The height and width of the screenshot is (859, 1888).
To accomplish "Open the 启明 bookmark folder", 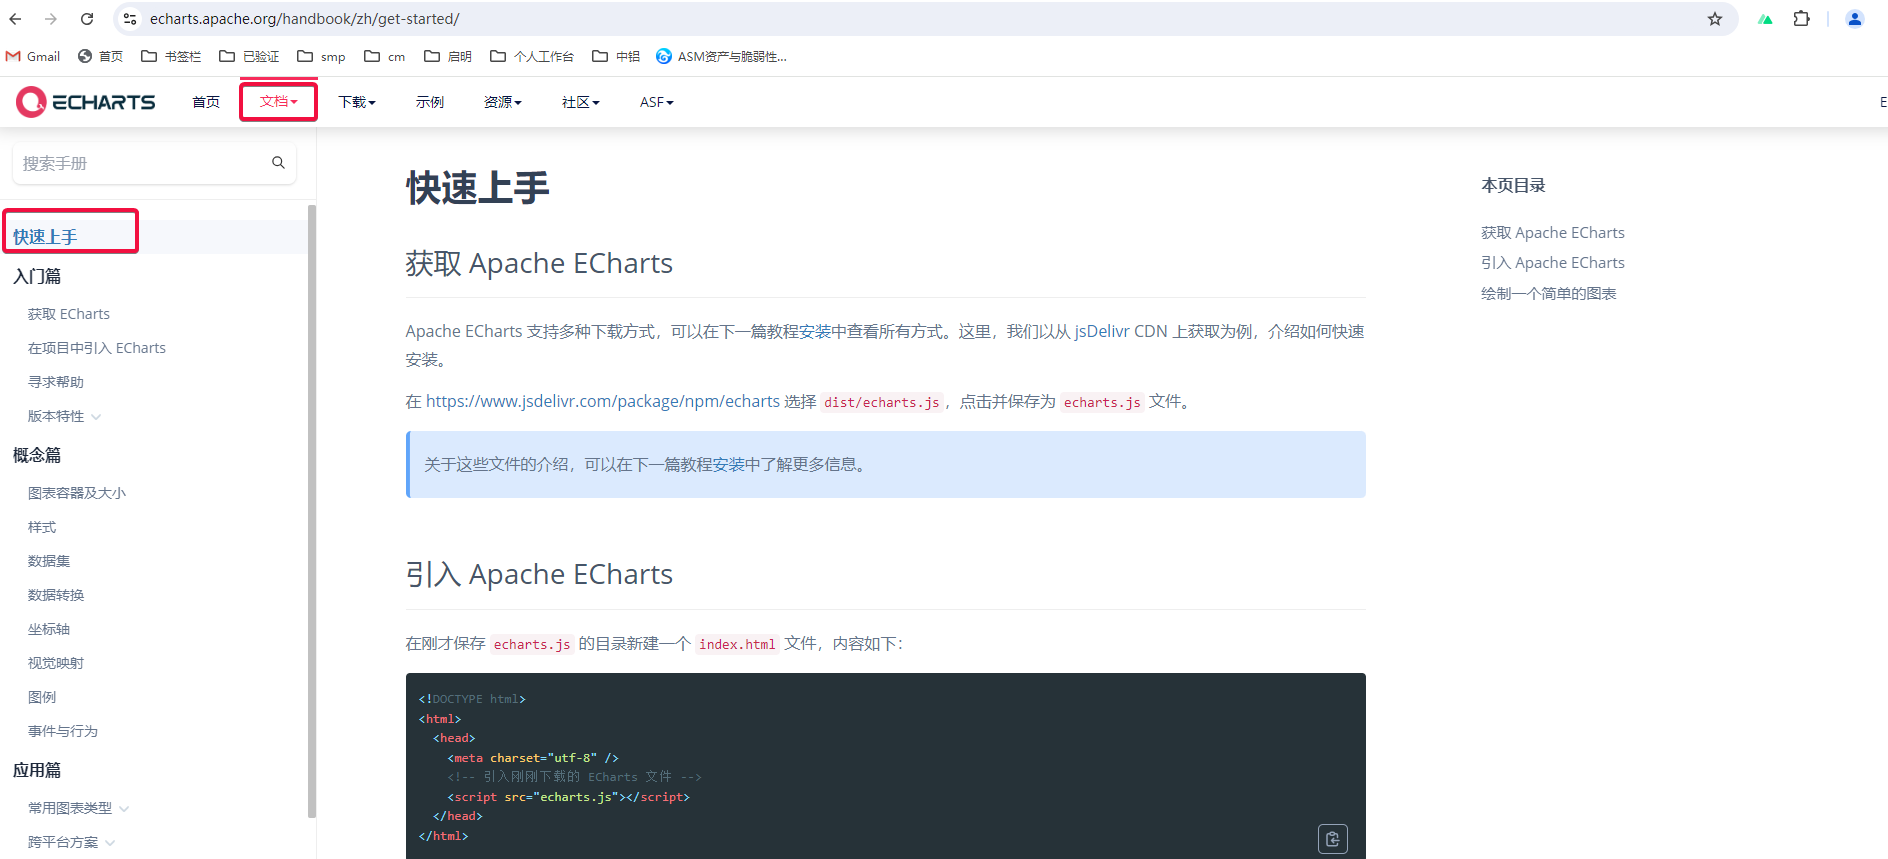I will (448, 56).
